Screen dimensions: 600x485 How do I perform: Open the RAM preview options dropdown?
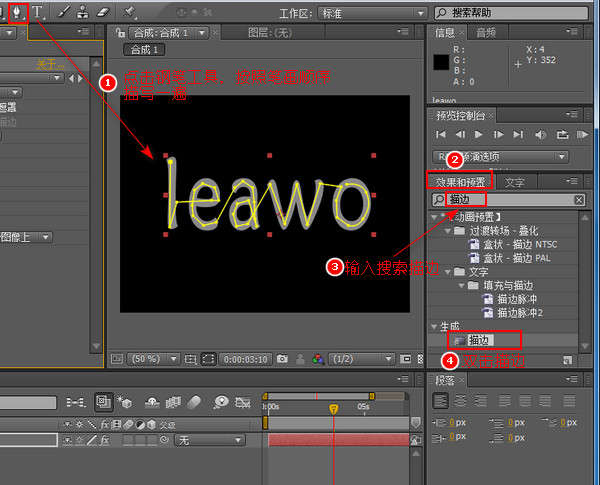pos(501,157)
